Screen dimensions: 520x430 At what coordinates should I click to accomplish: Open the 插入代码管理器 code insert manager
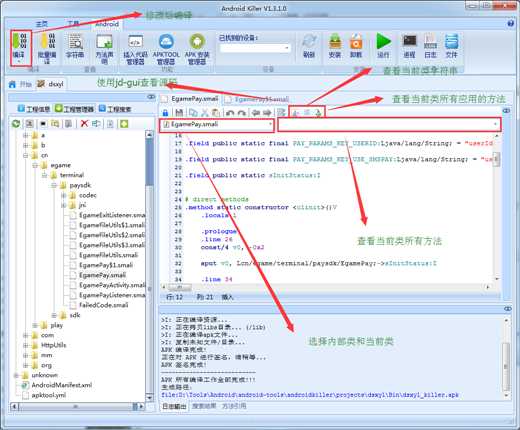pos(135,49)
